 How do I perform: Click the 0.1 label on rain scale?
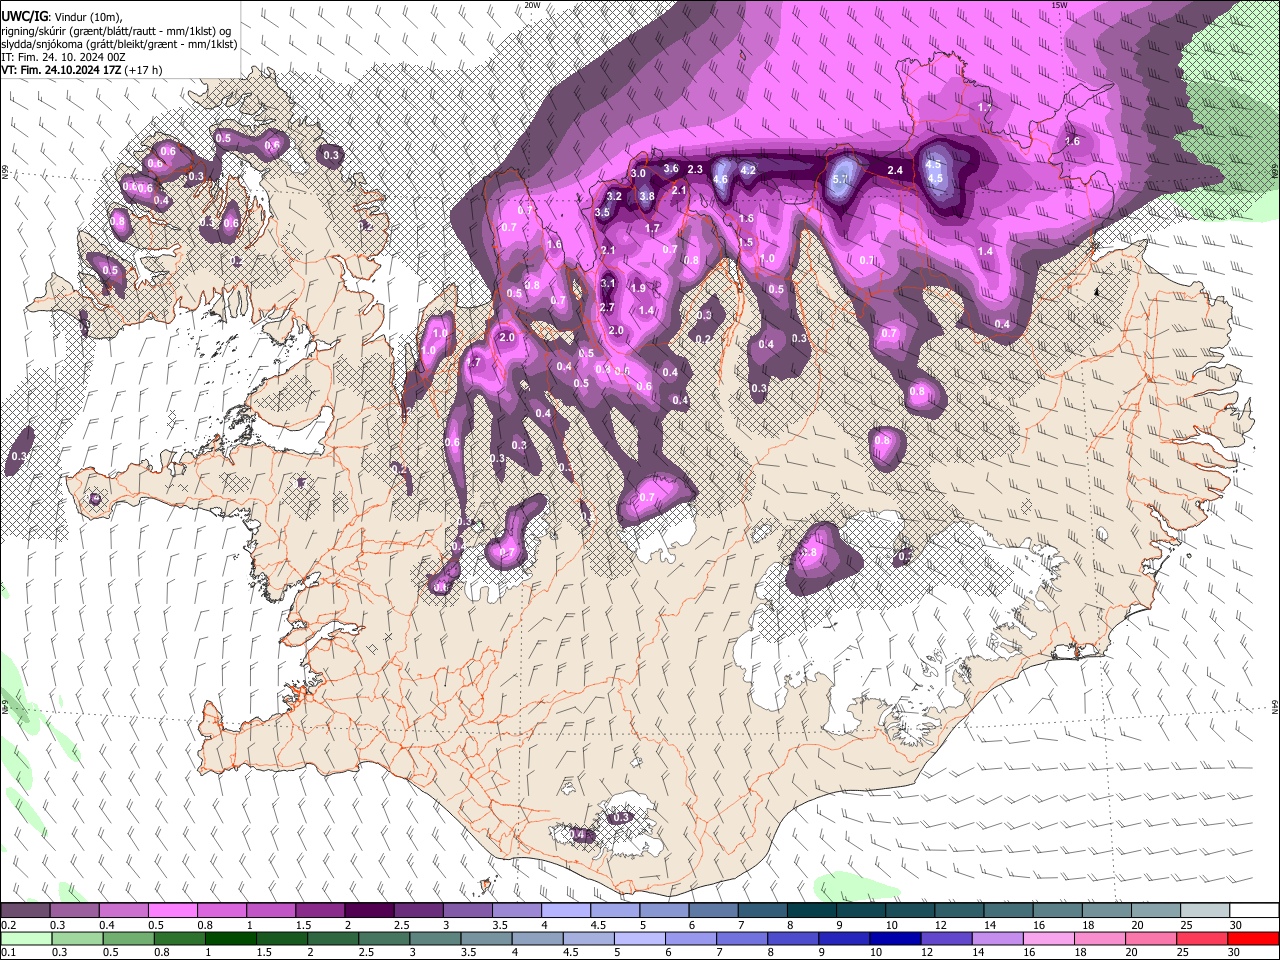pos(8,953)
